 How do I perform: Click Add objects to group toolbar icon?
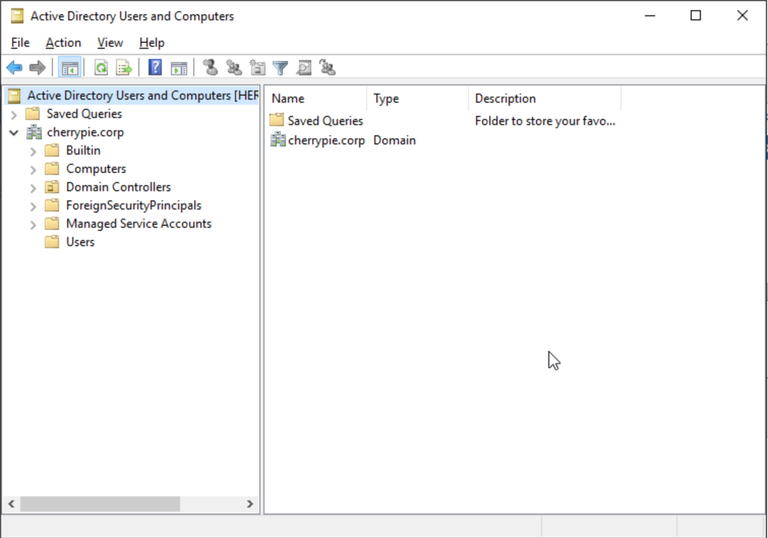click(327, 67)
